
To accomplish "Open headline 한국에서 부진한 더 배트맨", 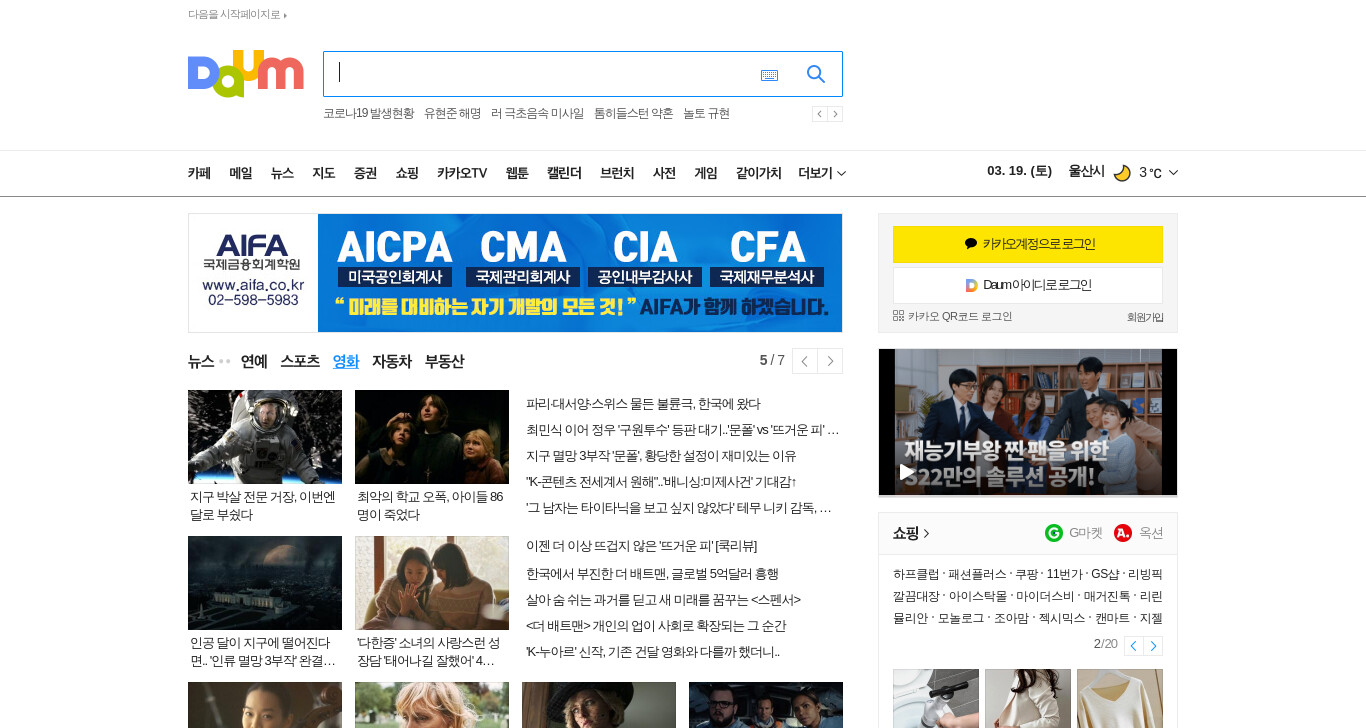I will (x=652, y=574).
